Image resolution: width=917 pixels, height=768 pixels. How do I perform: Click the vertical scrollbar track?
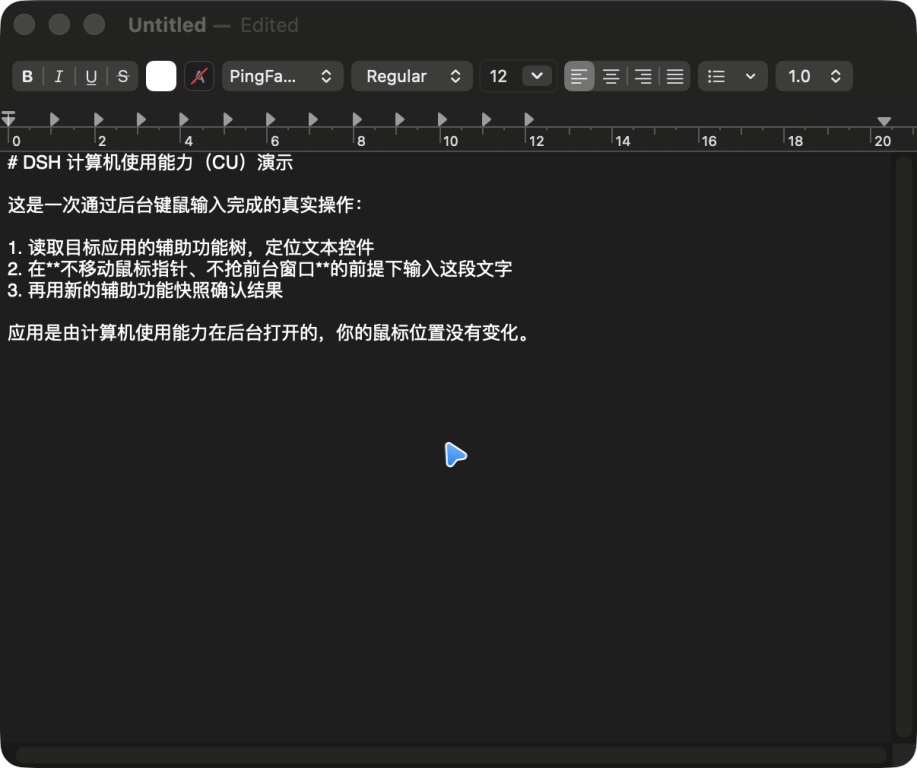coord(904,447)
